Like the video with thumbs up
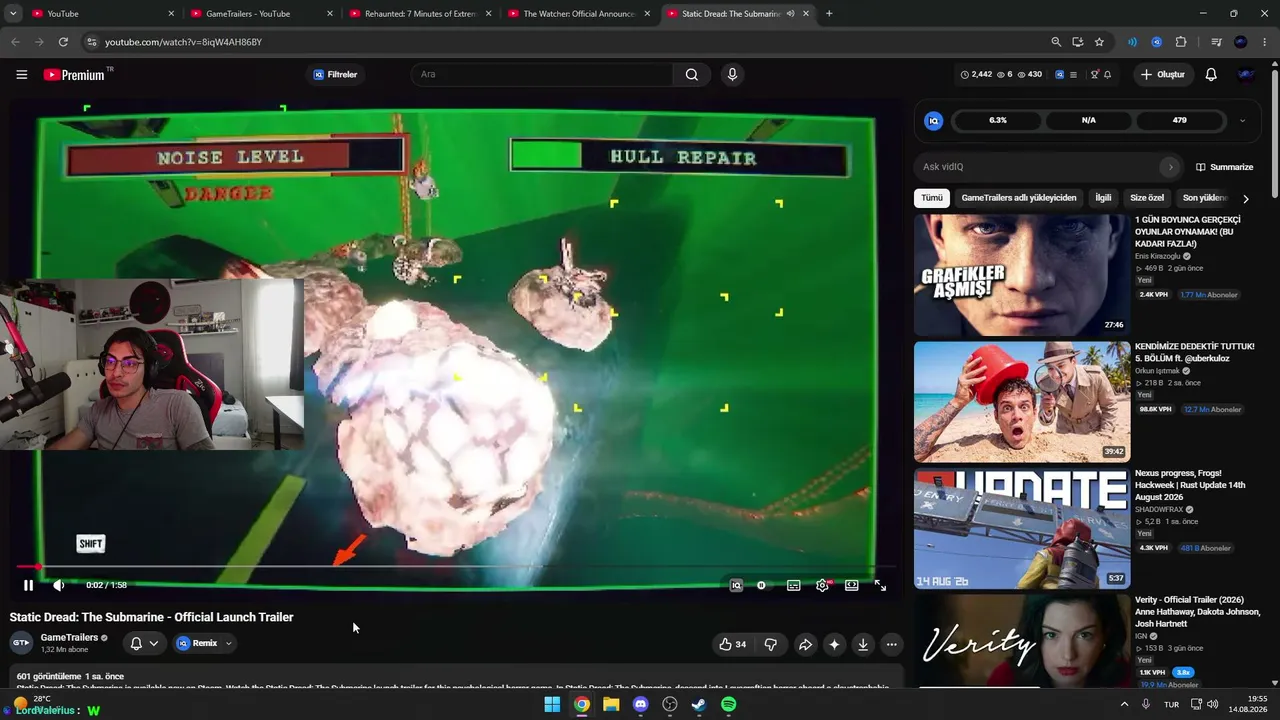This screenshot has height=720, width=1280. coord(733,645)
